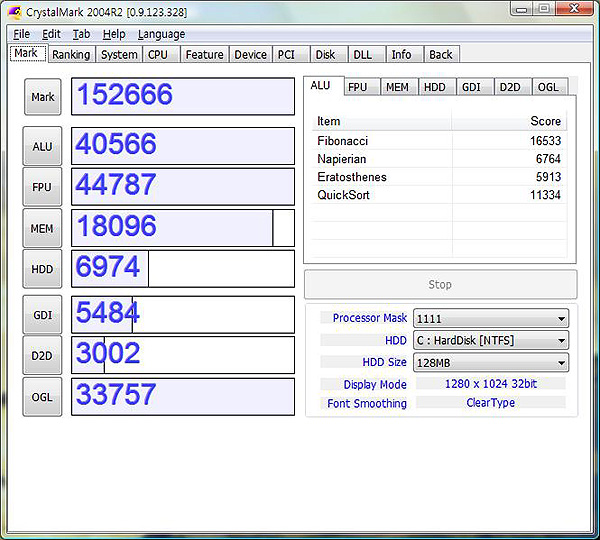
Task: Switch to the Ranking tab
Action: [x=72, y=55]
